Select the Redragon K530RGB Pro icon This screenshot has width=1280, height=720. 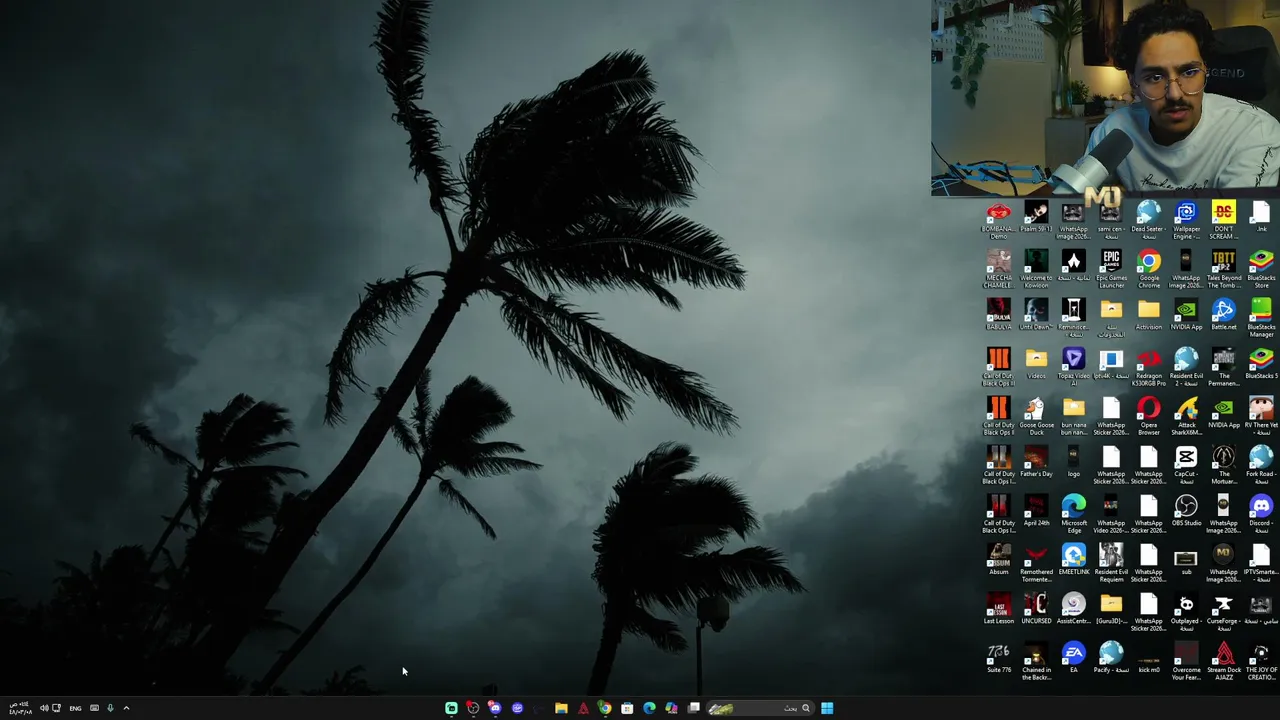[x=1148, y=367]
